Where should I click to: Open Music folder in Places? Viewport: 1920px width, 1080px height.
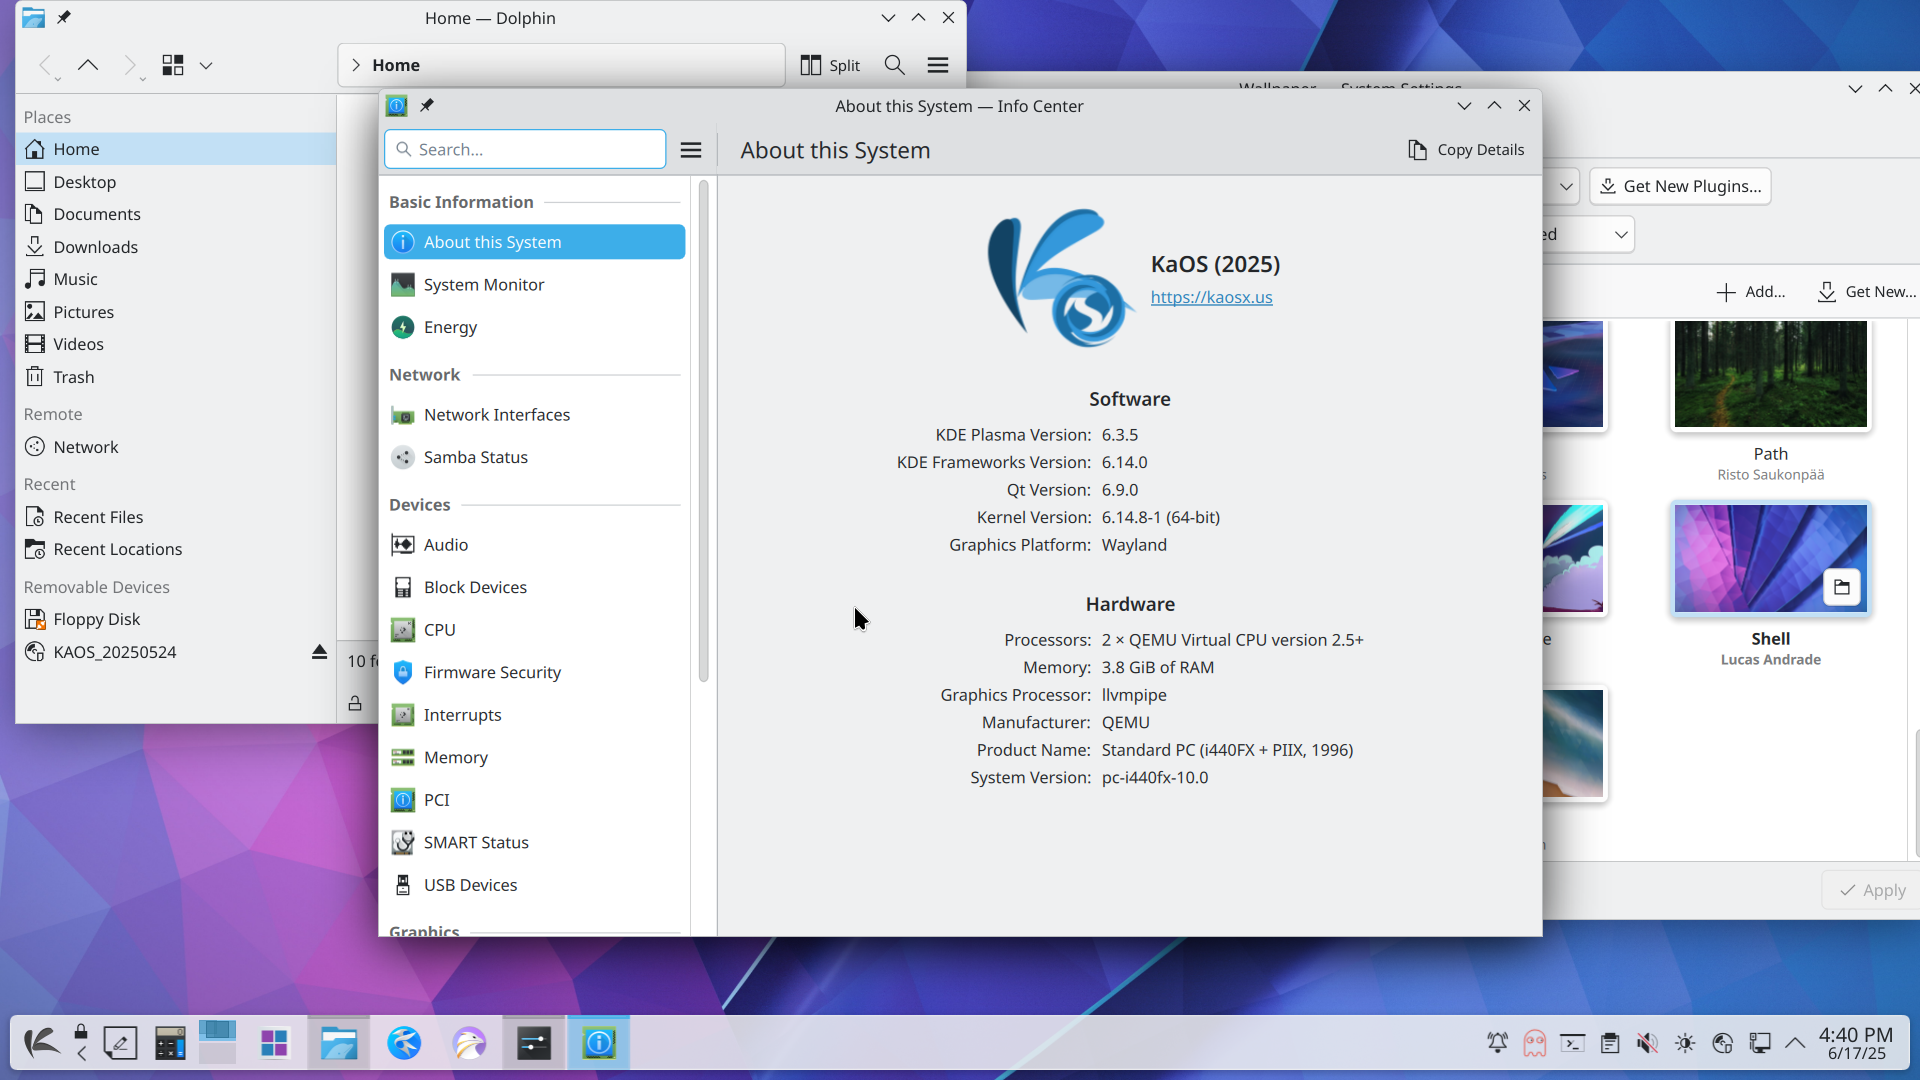click(x=176, y=279)
